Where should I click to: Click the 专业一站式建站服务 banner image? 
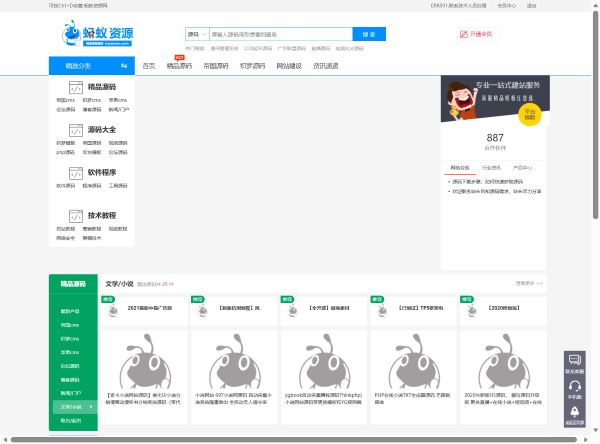point(495,99)
